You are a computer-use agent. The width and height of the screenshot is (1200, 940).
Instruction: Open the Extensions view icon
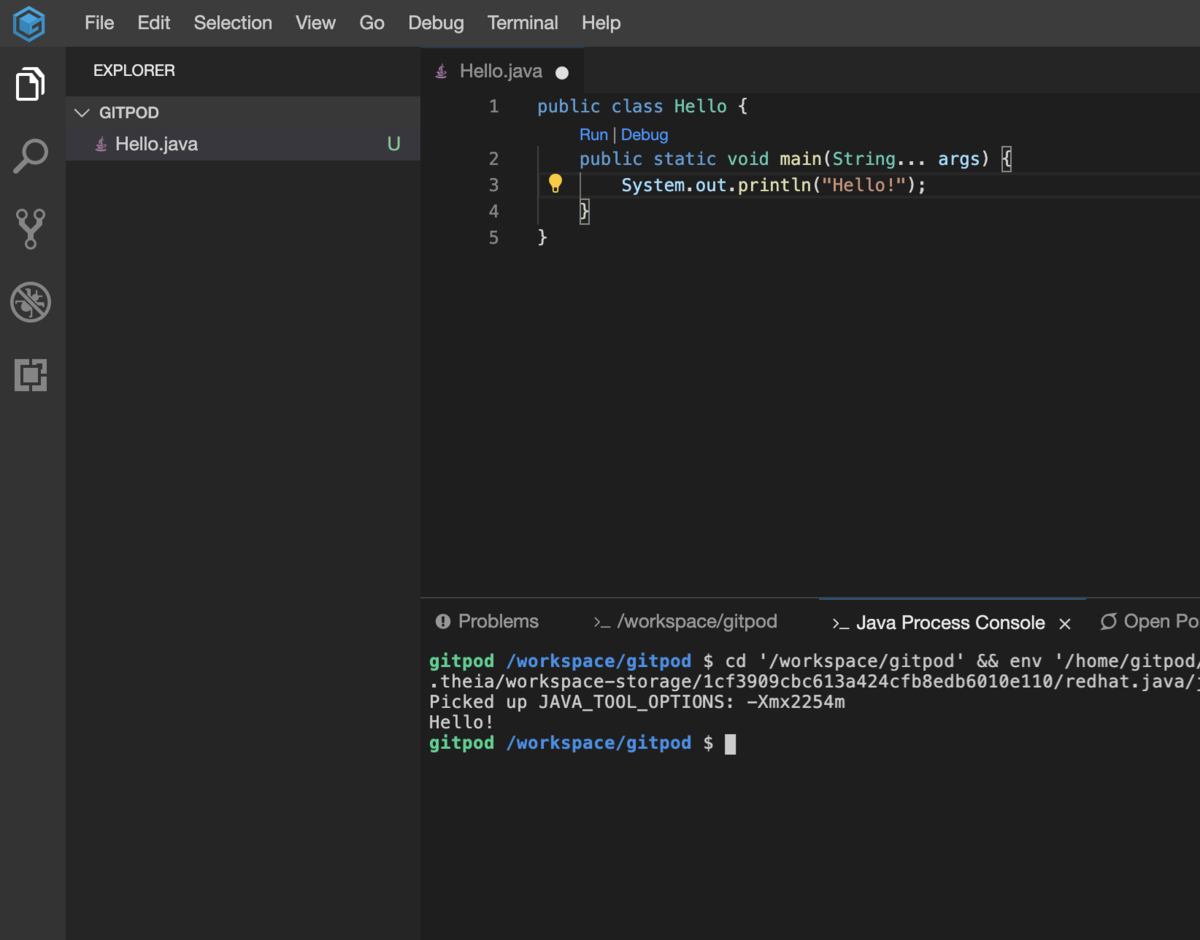(x=31, y=375)
